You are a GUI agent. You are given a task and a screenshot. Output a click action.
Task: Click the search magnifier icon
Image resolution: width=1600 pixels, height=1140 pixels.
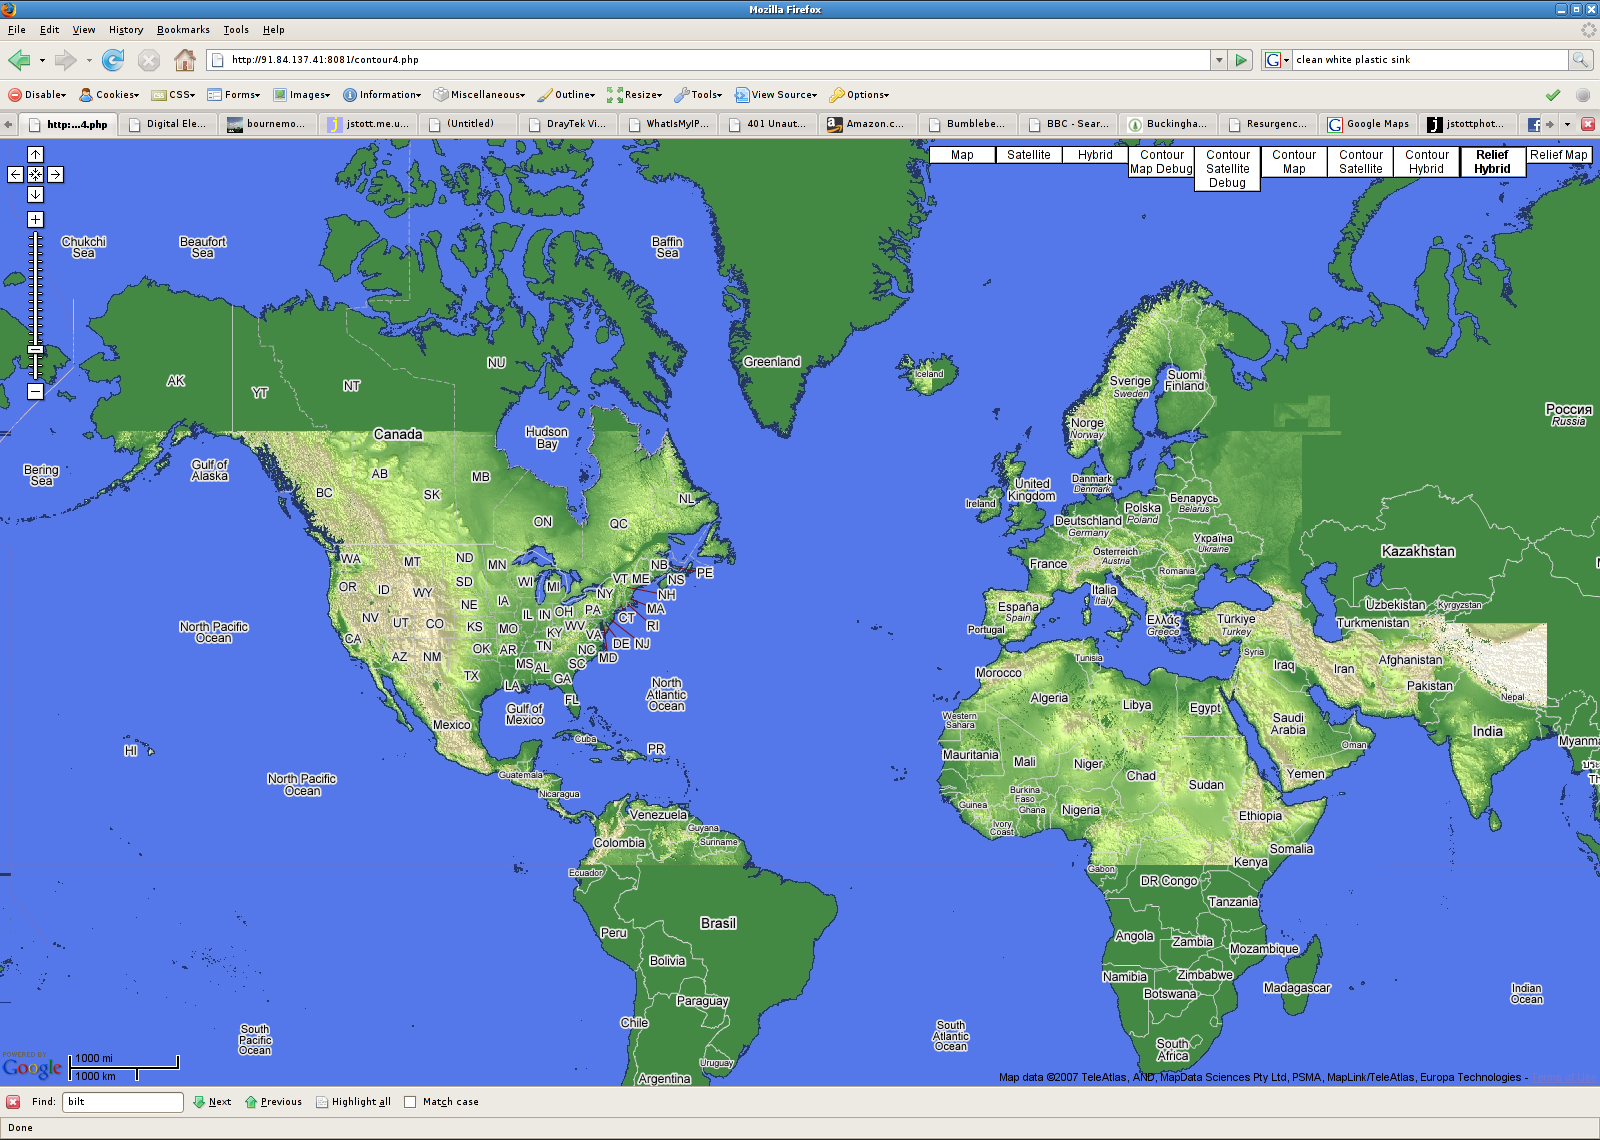1580,60
